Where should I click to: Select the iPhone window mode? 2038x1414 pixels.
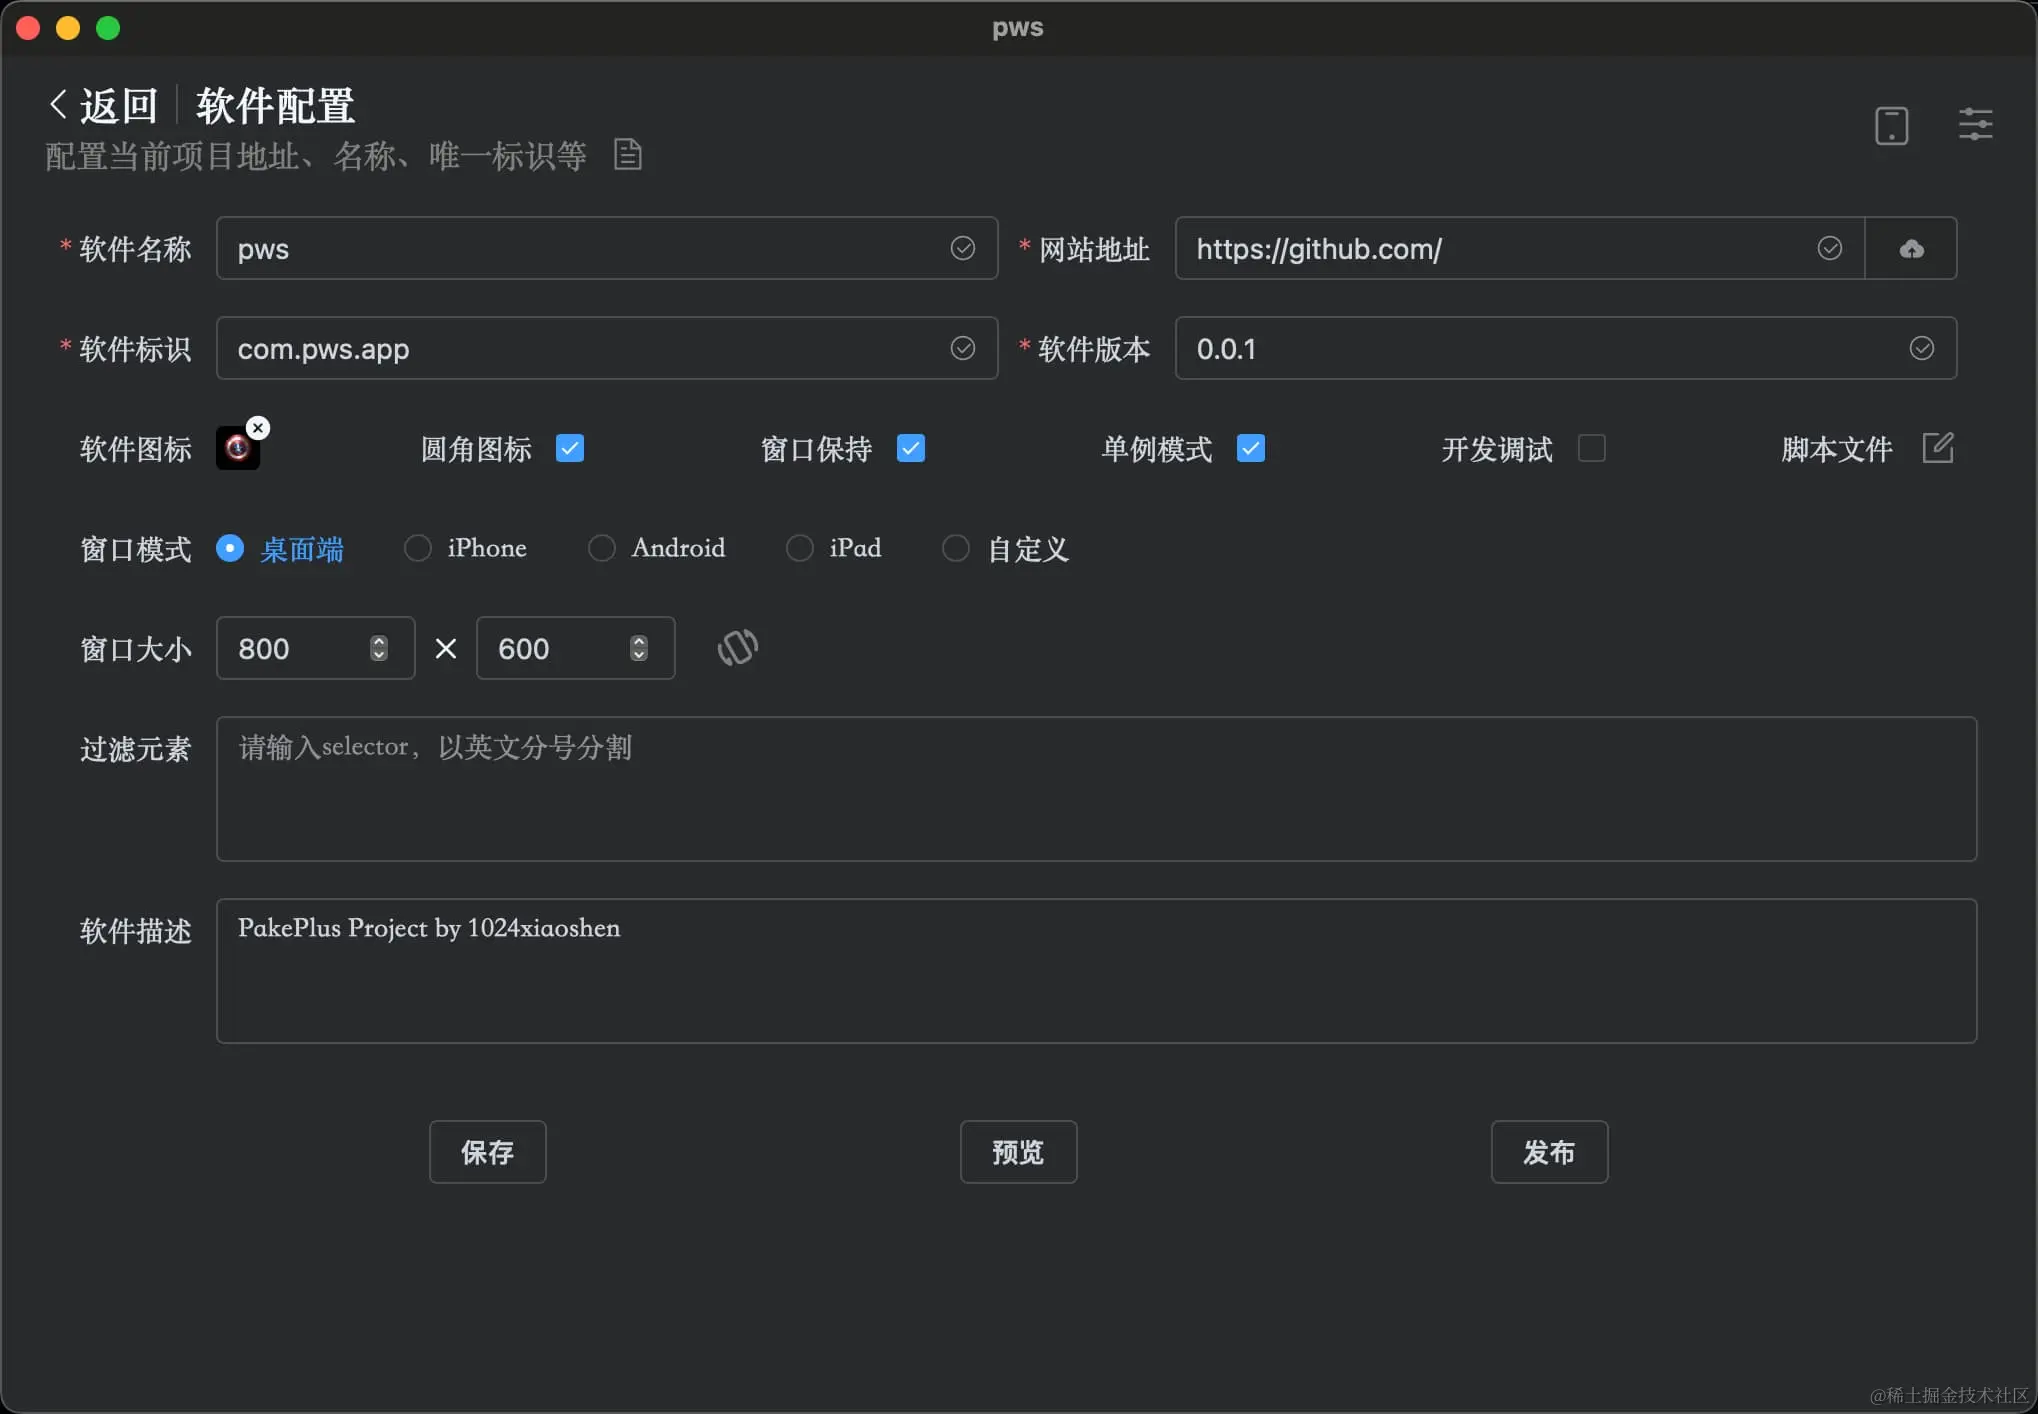point(418,548)
